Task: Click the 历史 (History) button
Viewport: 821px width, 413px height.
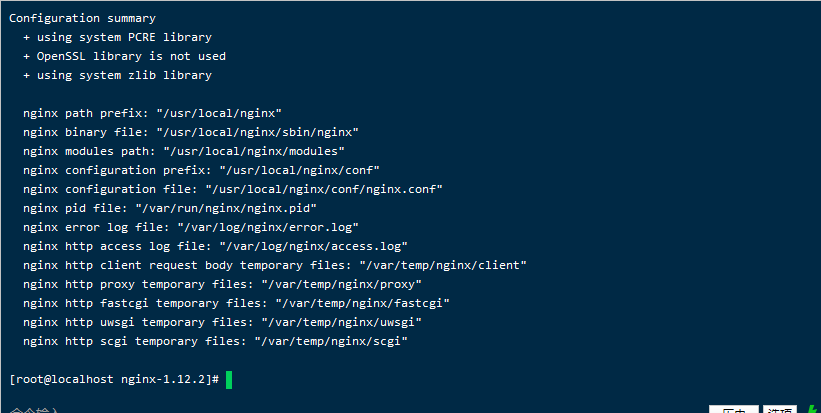Action: pyautogui.click(x=732, y=410)
